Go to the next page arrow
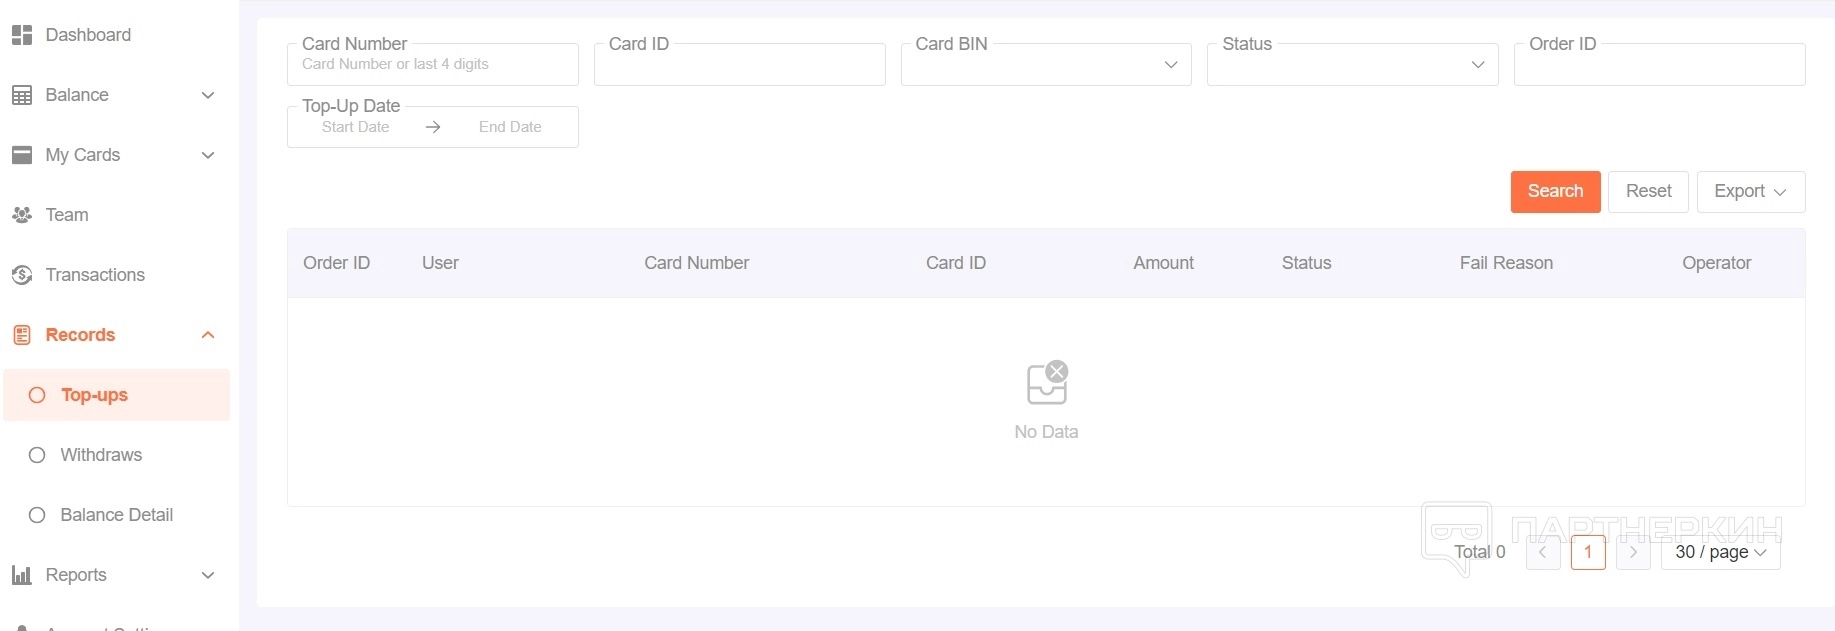This screenshot has width=1835, height=631. click(1633, 552)
